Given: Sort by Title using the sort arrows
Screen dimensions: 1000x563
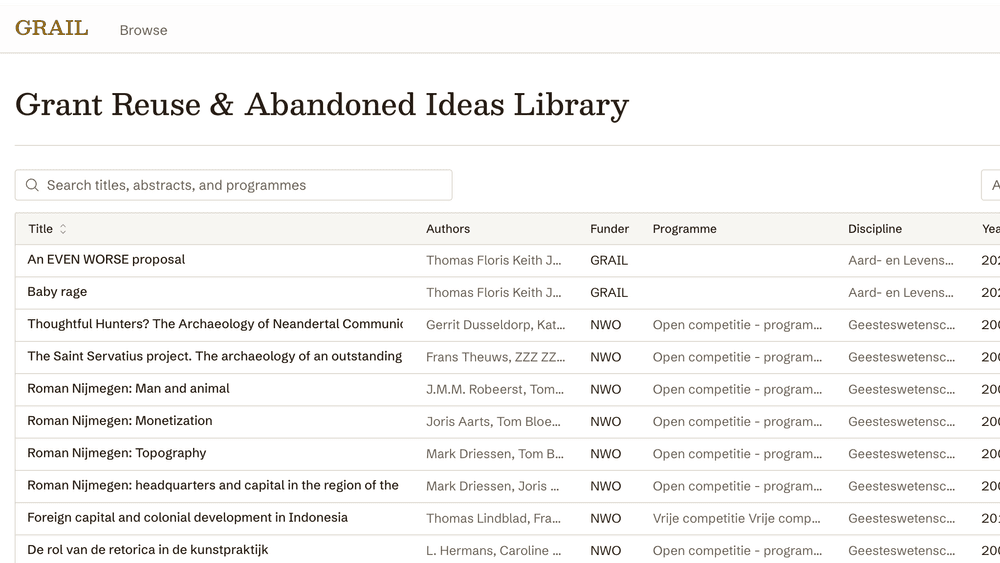Looking at the screenshot, I should [x=63, y=229].
